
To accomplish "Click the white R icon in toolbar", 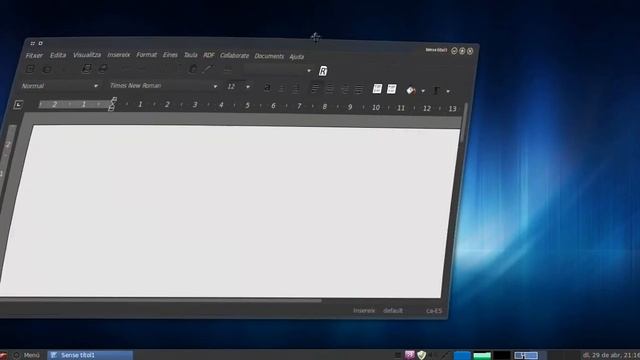I will [x=323, y=71].
